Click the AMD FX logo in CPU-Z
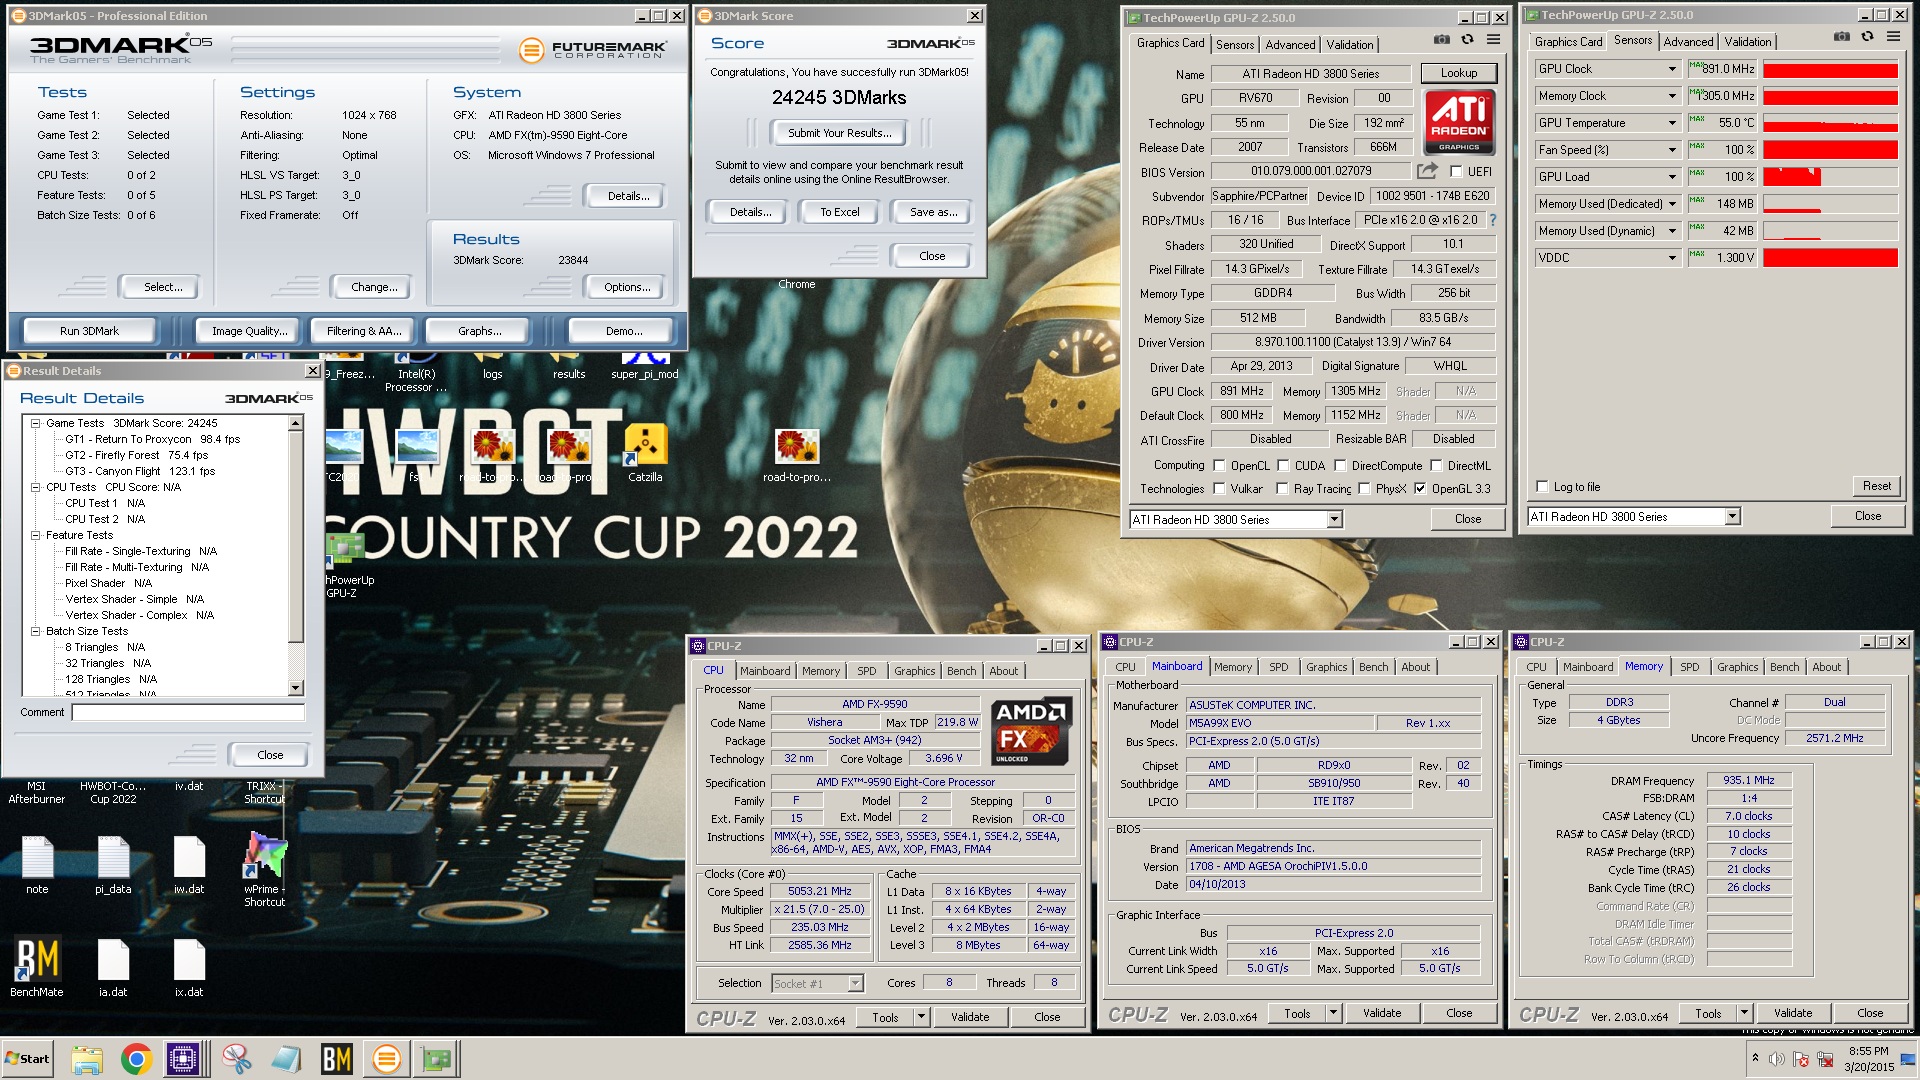The height and width of the screenshot is (1080, 1920). (1032, 731)
